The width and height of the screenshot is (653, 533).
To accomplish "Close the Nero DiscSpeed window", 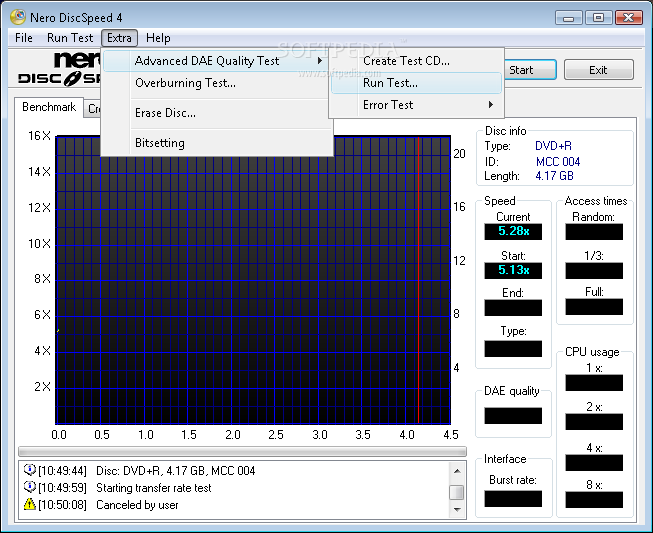I will [629, 18].
